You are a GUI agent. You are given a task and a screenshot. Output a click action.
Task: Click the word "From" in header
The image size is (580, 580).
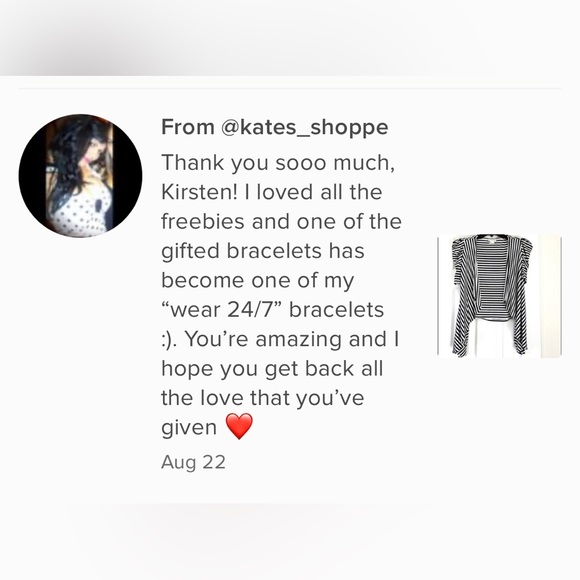click(188, 127)
